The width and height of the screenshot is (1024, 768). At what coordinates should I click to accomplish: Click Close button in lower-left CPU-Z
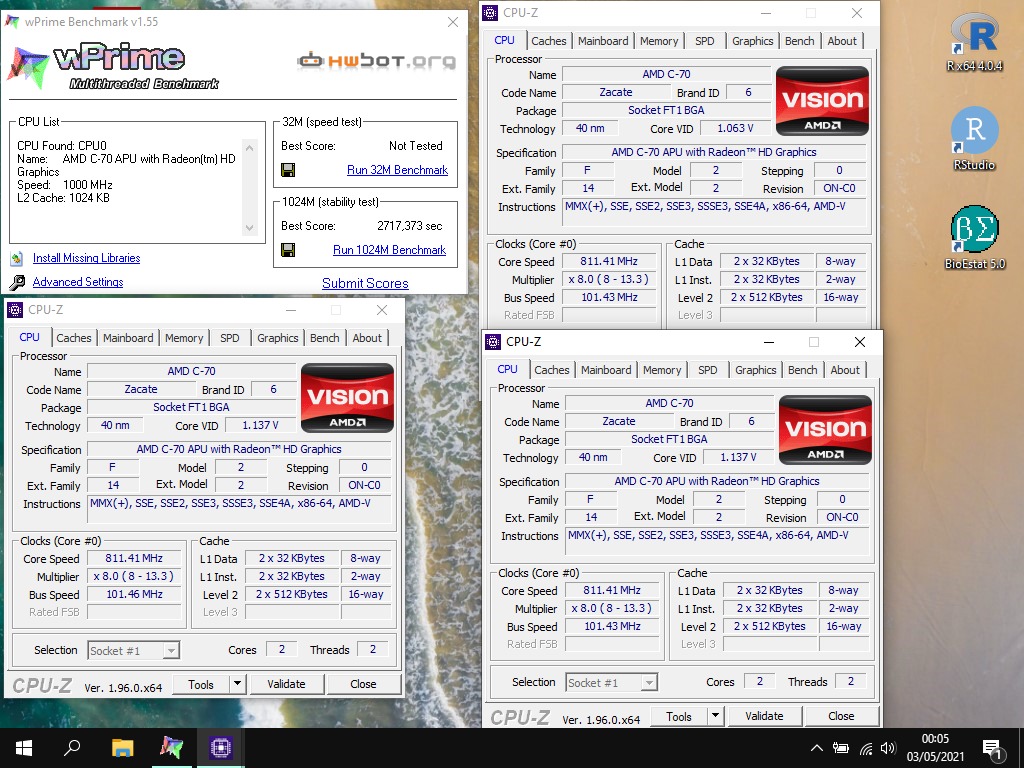(363, 684)
